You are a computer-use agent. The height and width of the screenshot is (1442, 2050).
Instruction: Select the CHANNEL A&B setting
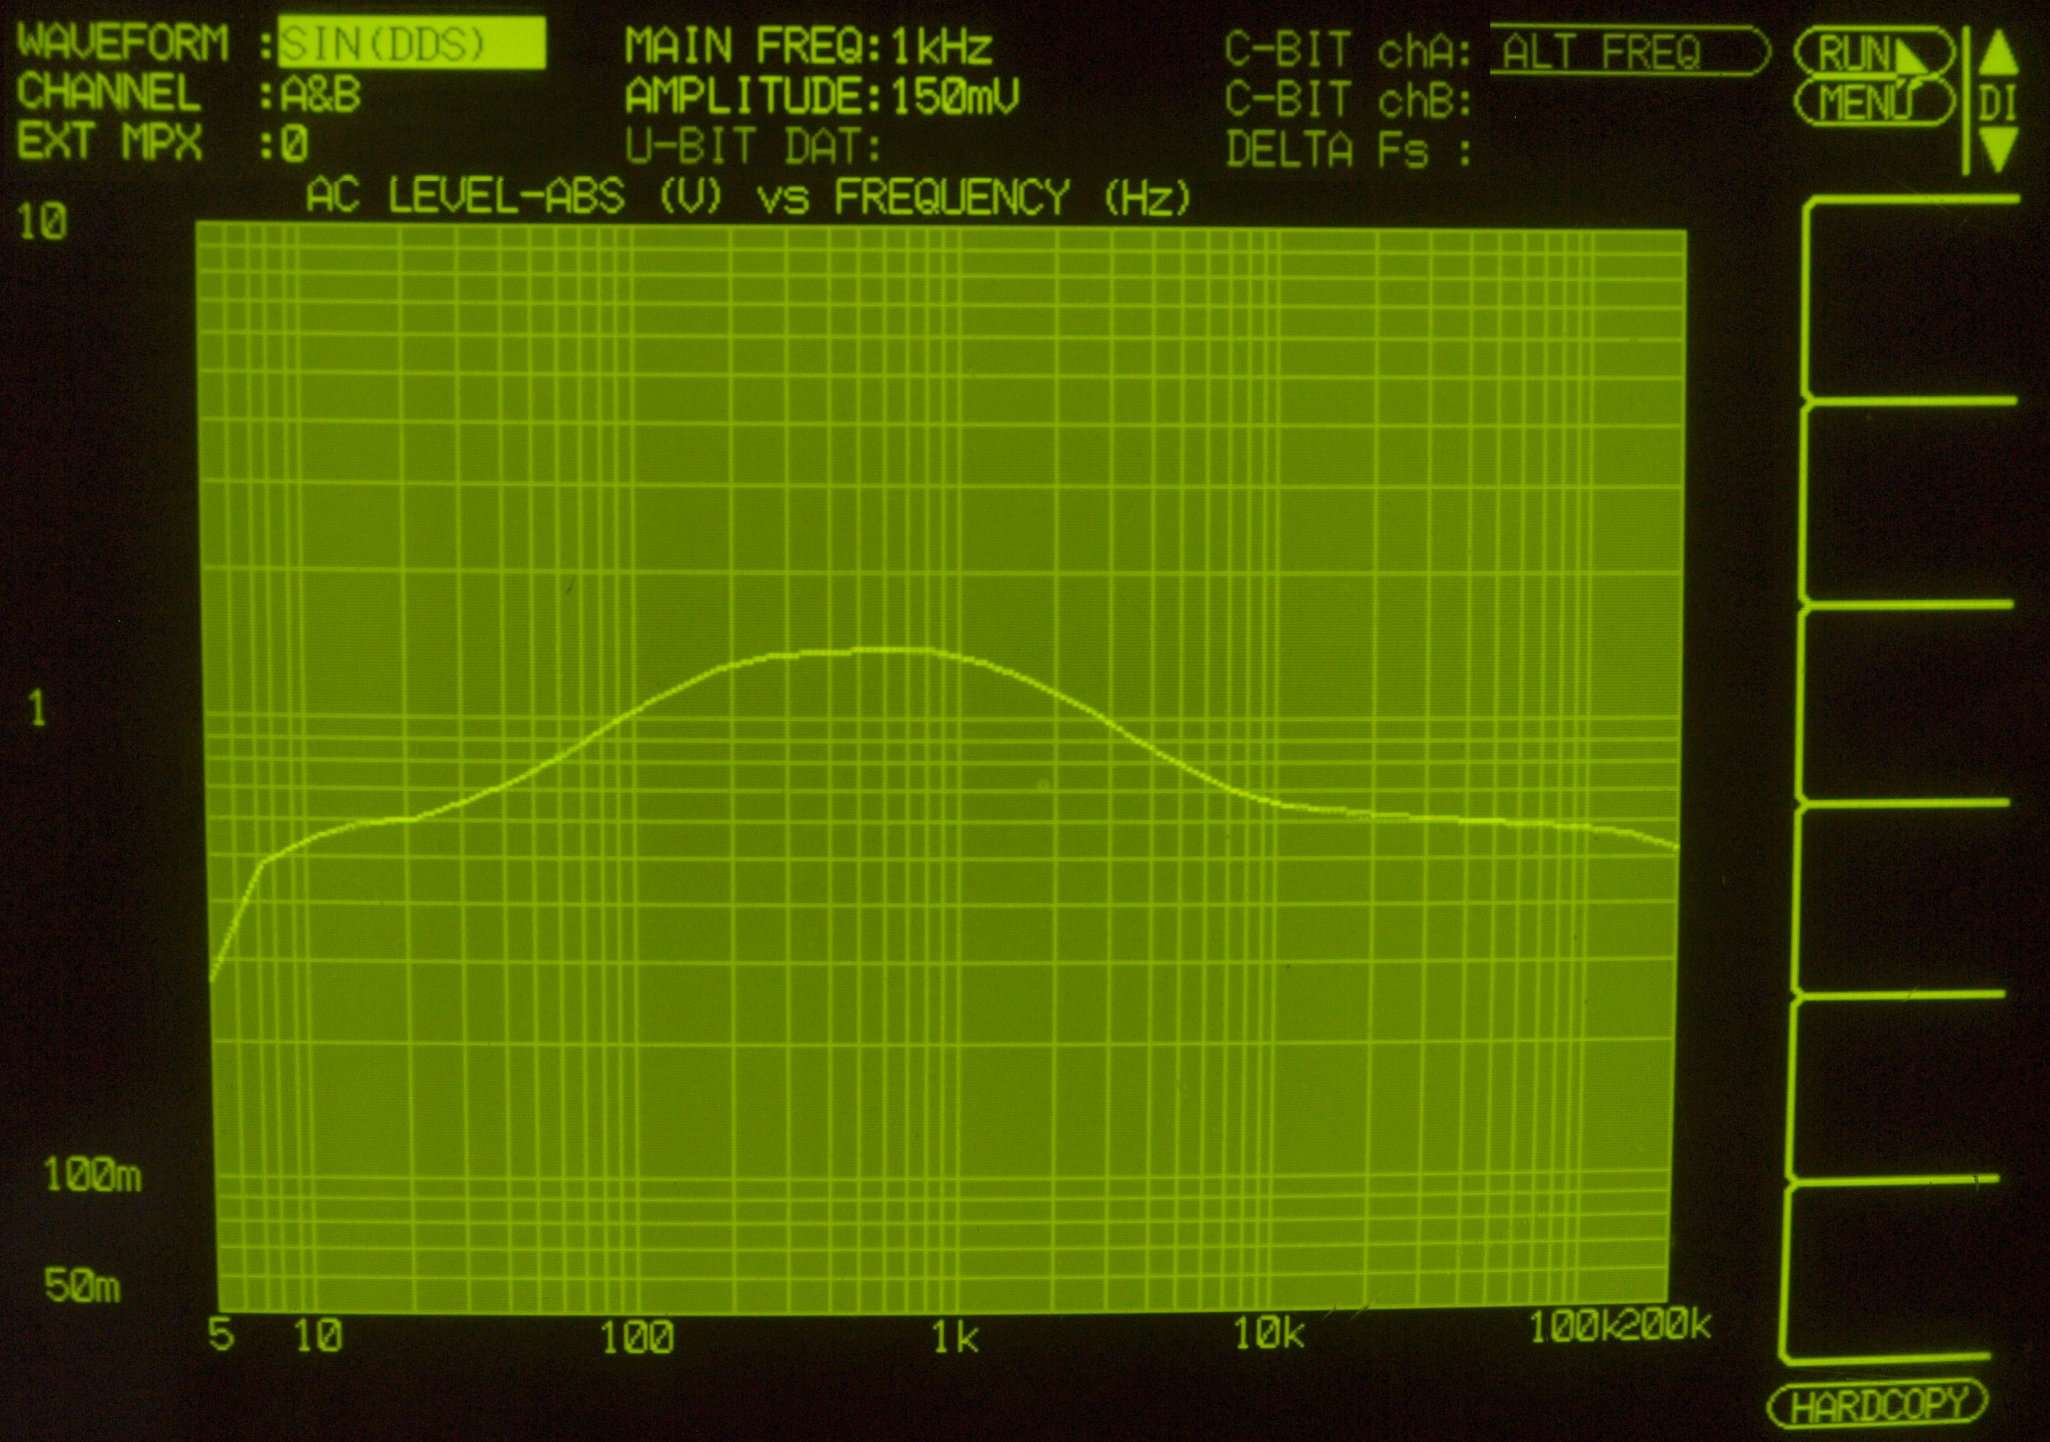pyautogui.click(x=321, y=95)
